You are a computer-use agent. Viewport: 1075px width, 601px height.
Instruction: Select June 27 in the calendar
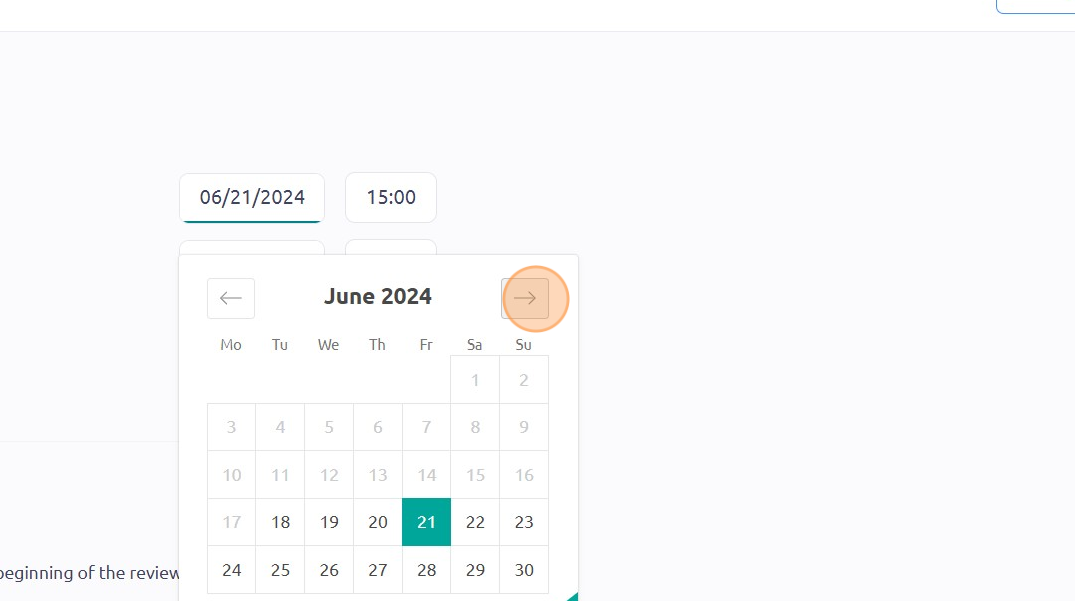pos(378,569)
